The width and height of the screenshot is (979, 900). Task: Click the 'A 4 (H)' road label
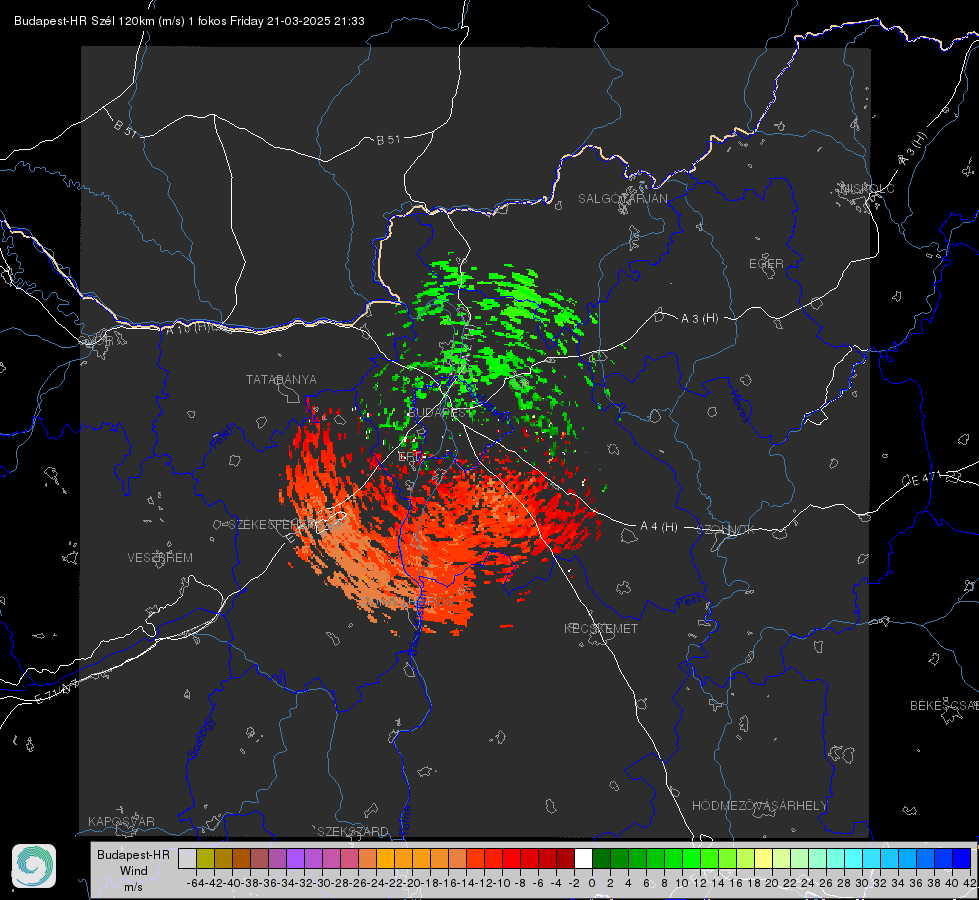click(x=659, y=527)
